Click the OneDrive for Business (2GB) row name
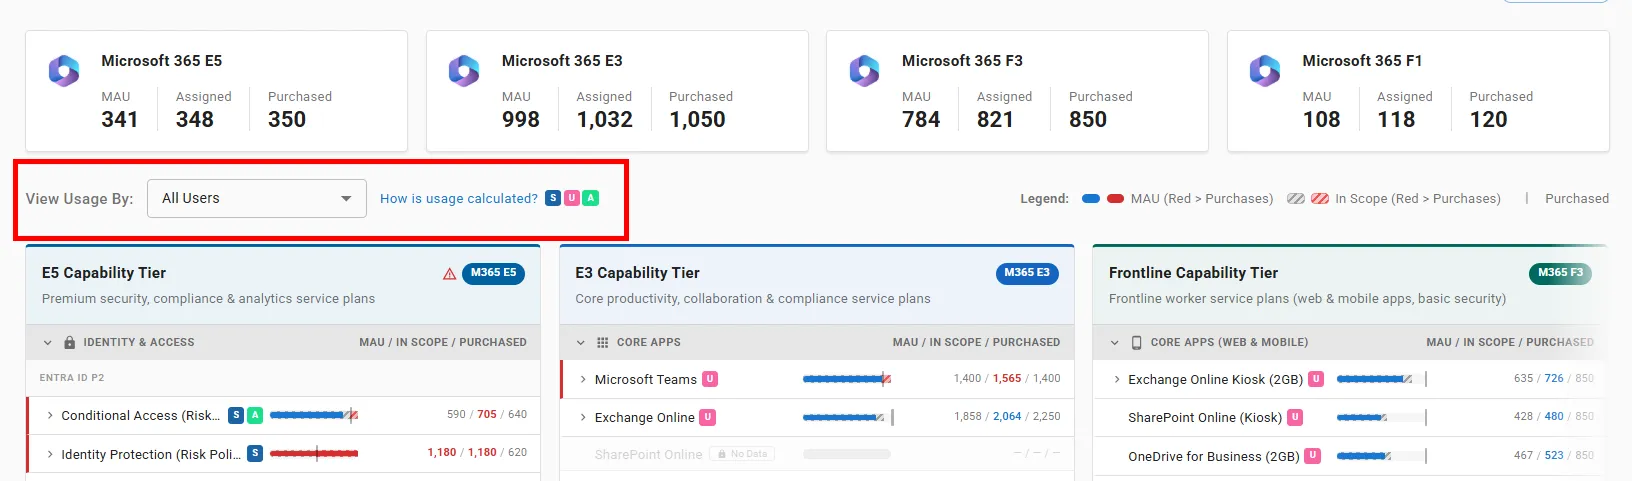Image resolution: width=1632 pixels, height=481 pixels. tap(1214, 456)
